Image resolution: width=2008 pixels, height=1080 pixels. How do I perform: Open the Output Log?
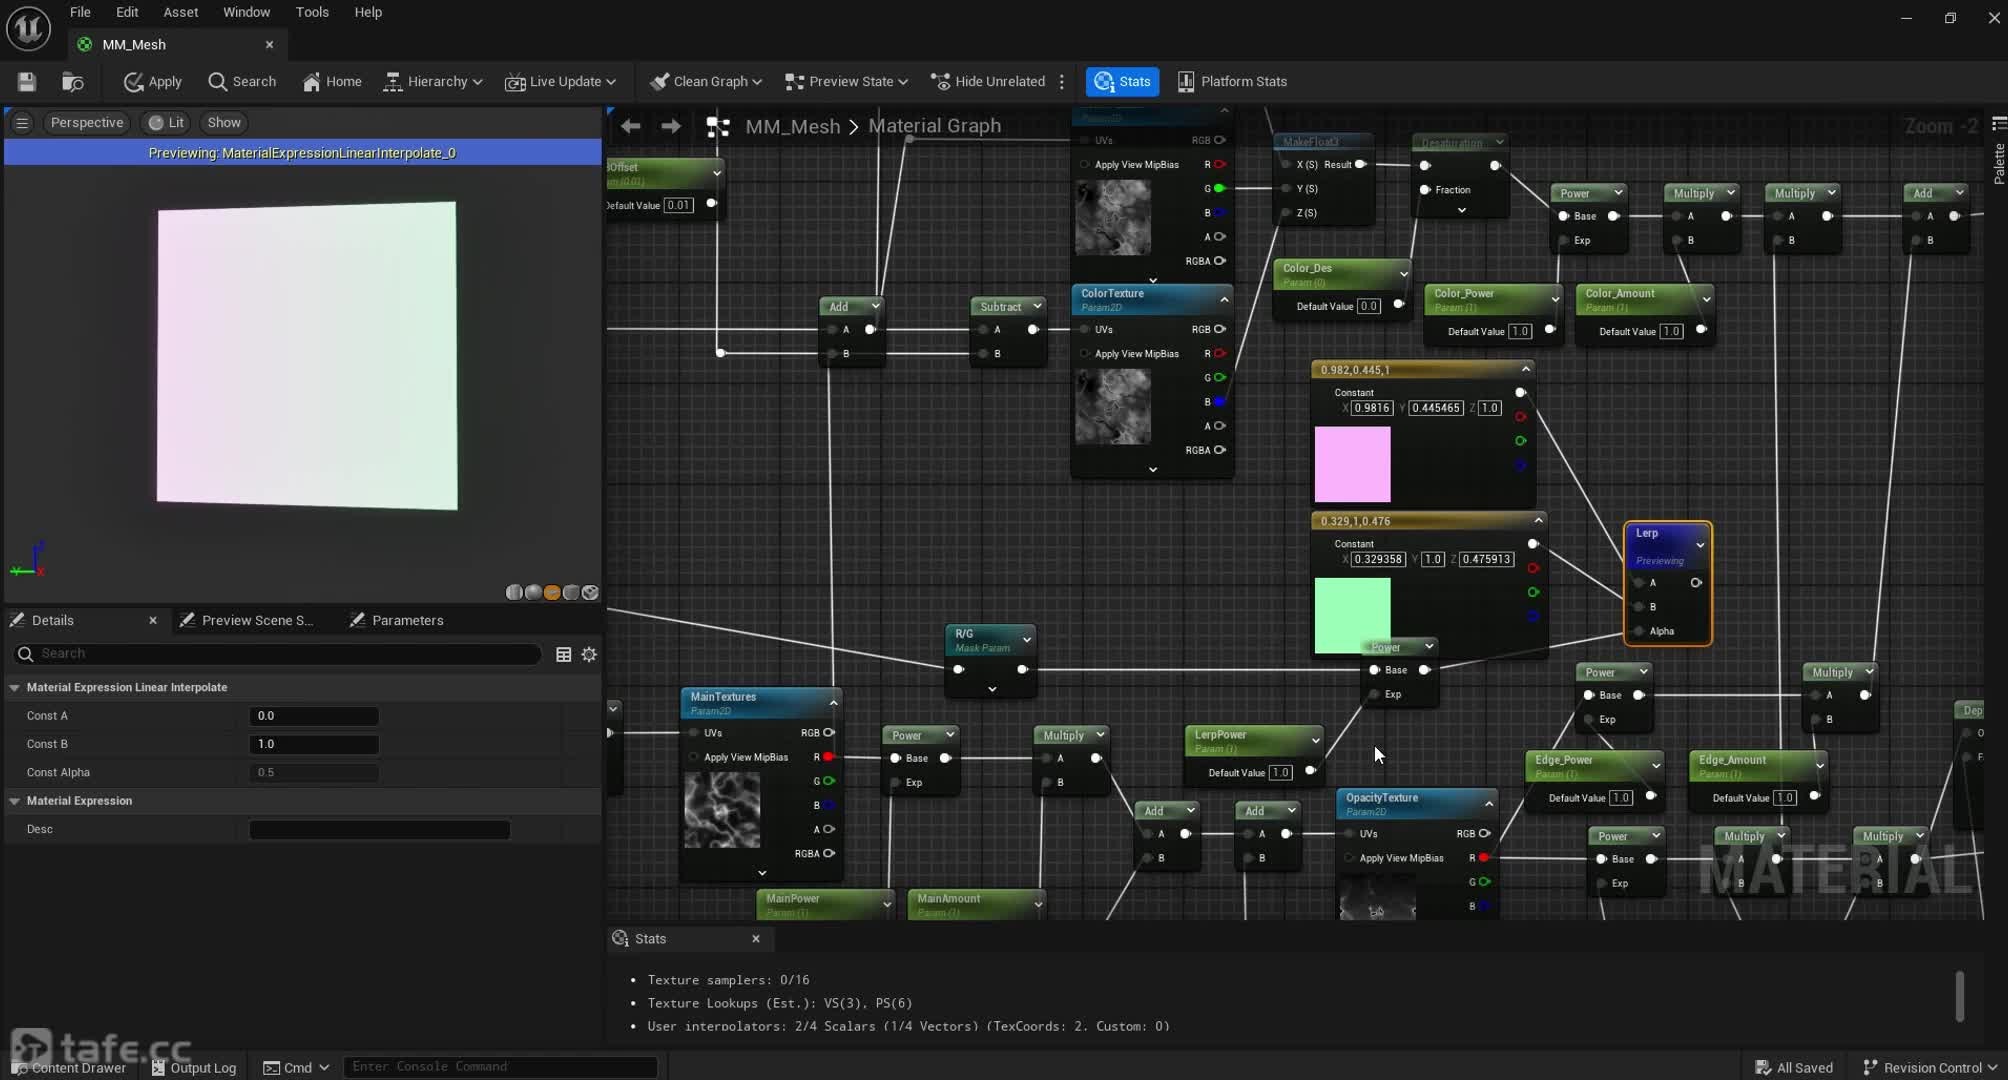[x=194, y=1067]
